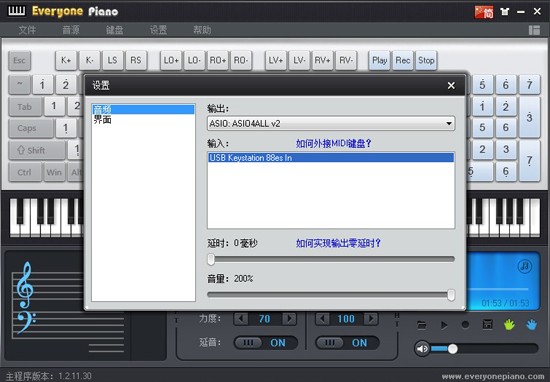550x382 pixels.
Task: Click the RV- velocity button
Action: pyautogui.click(x=346, y=60)
